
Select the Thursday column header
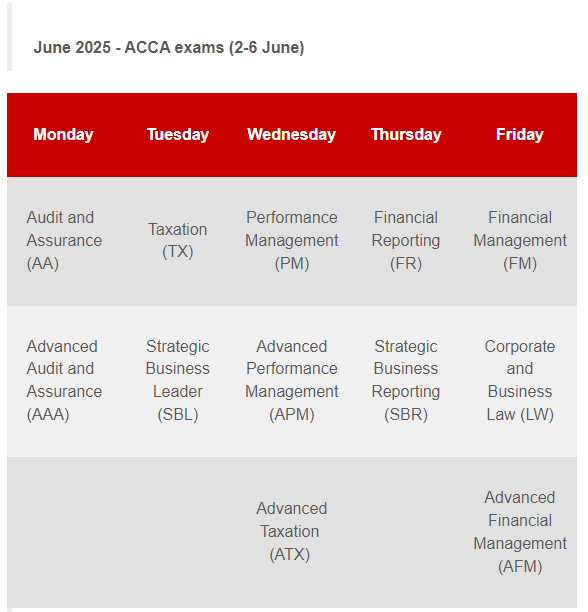coord(406,135)
